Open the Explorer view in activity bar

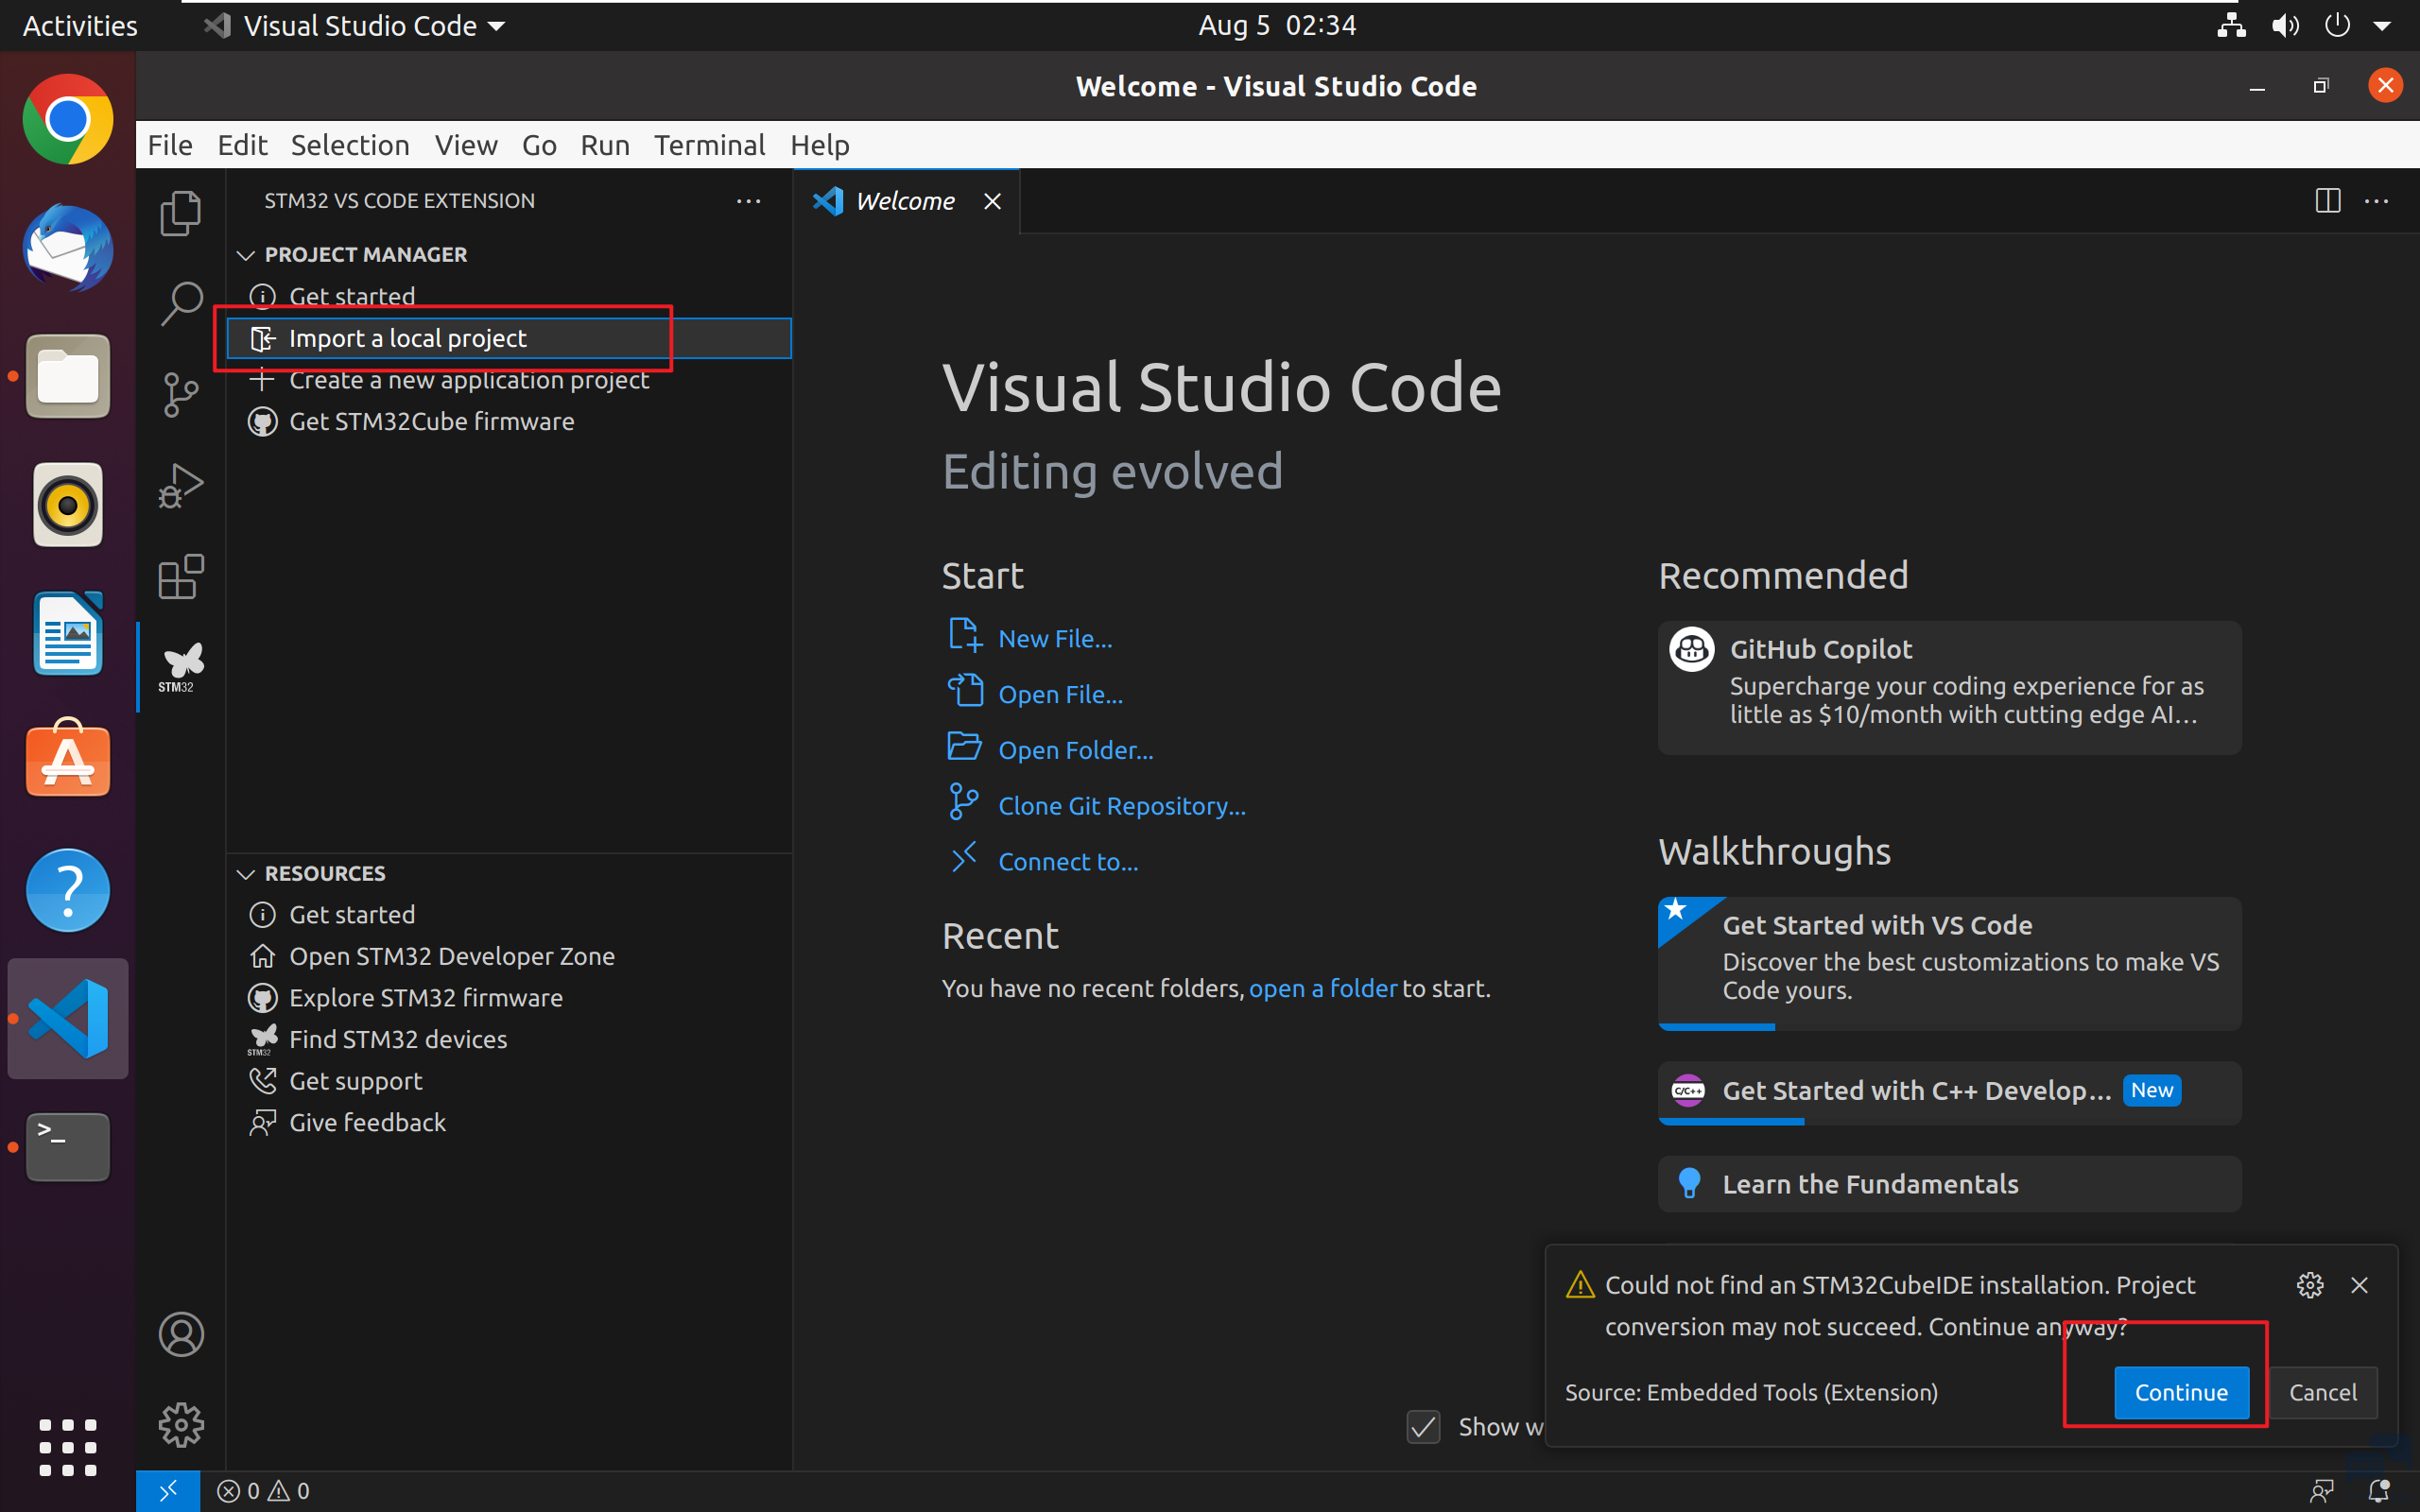point(181,213)
